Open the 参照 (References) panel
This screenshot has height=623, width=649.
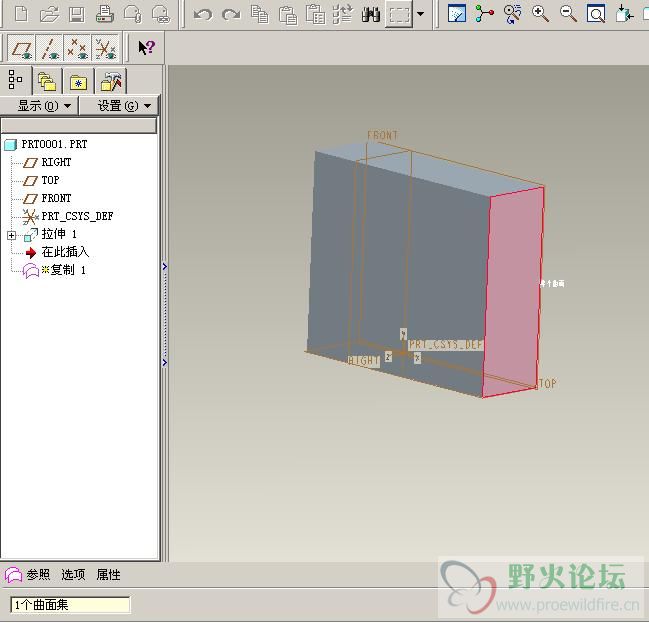tap(38, 575)
